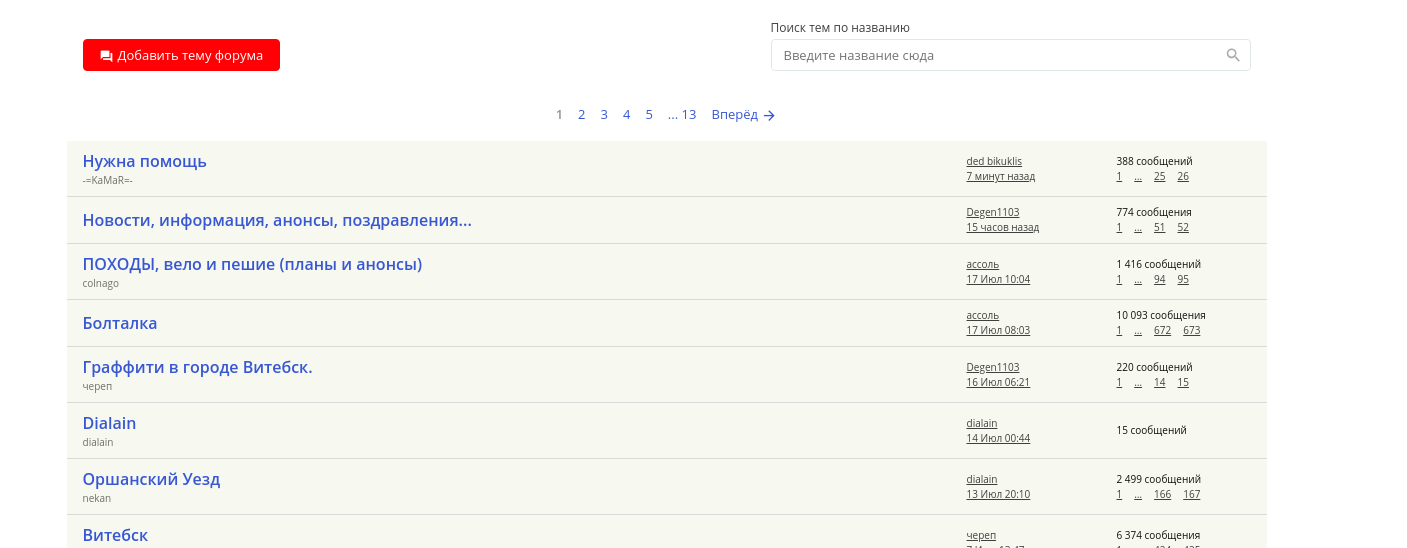Jump to page 673 of Болталка
The height and width of the screenshot is (548, 1407).
1191,330
